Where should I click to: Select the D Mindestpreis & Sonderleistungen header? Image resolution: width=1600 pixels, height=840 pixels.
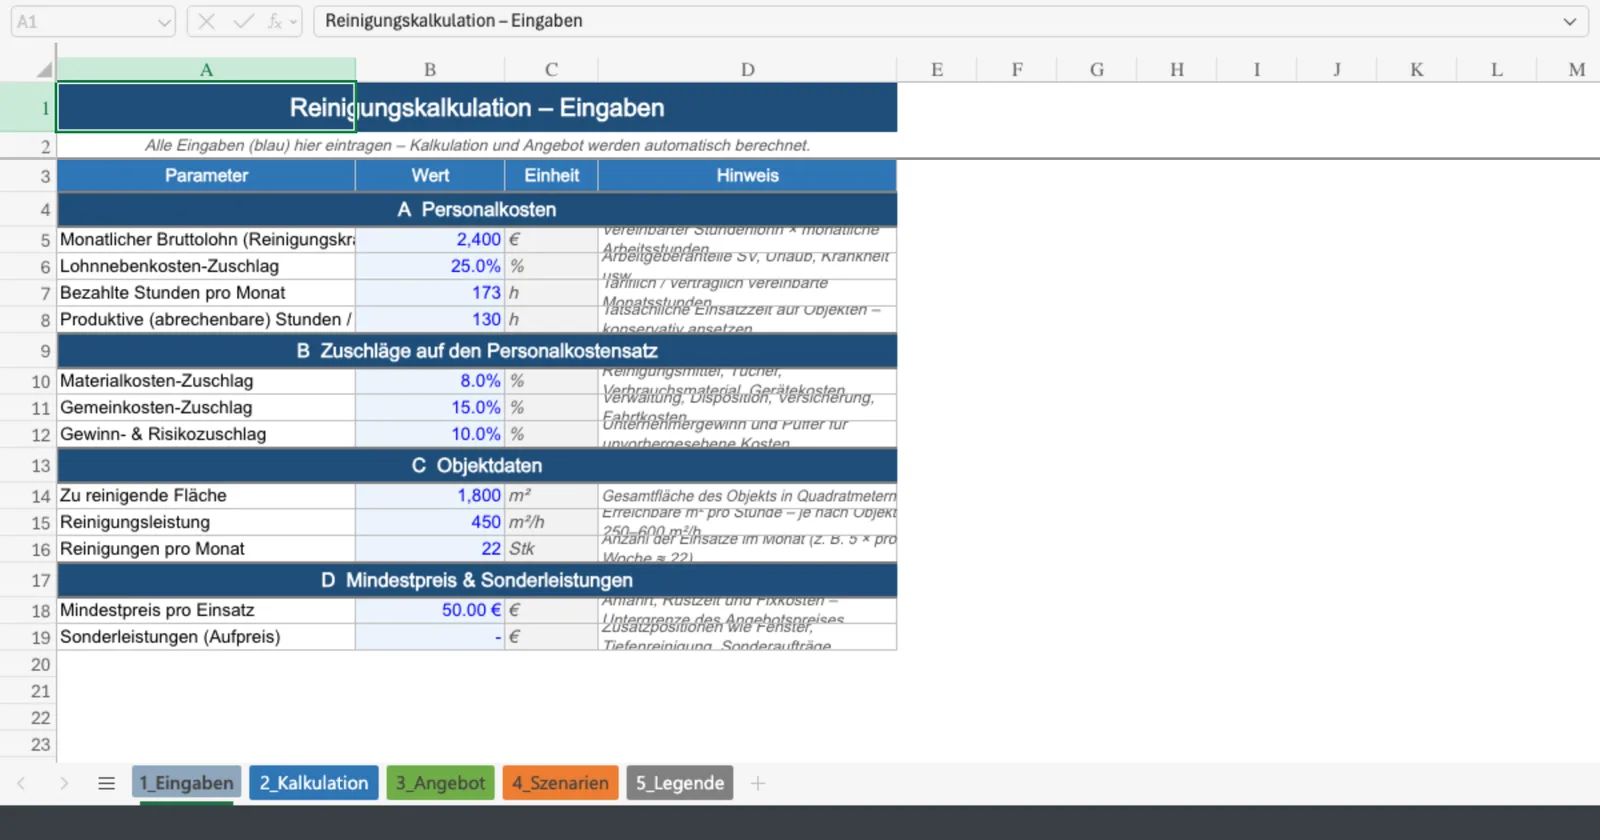pyautogui.click(x=477, y=580)
